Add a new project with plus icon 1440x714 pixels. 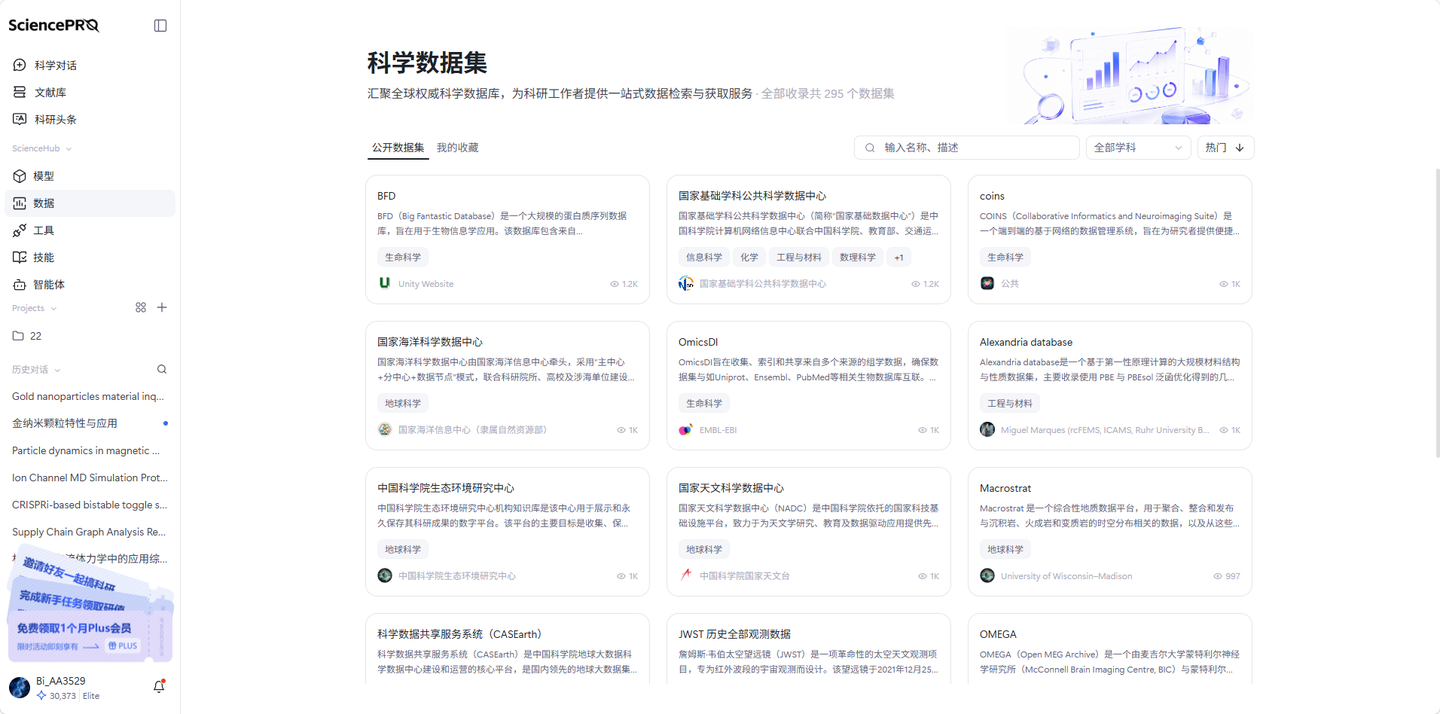click(162, 308)
